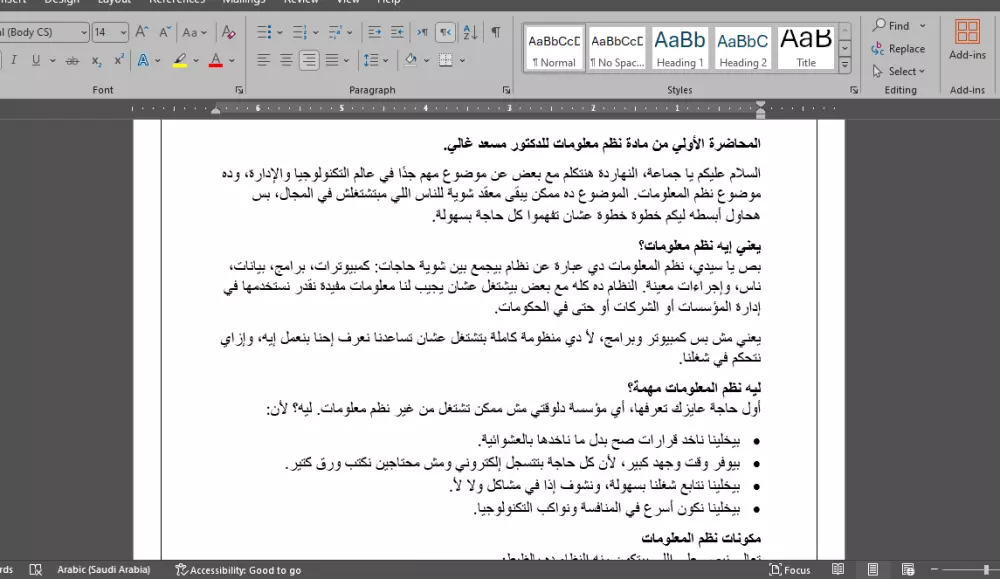Select the superscript icon

(118, 58)
